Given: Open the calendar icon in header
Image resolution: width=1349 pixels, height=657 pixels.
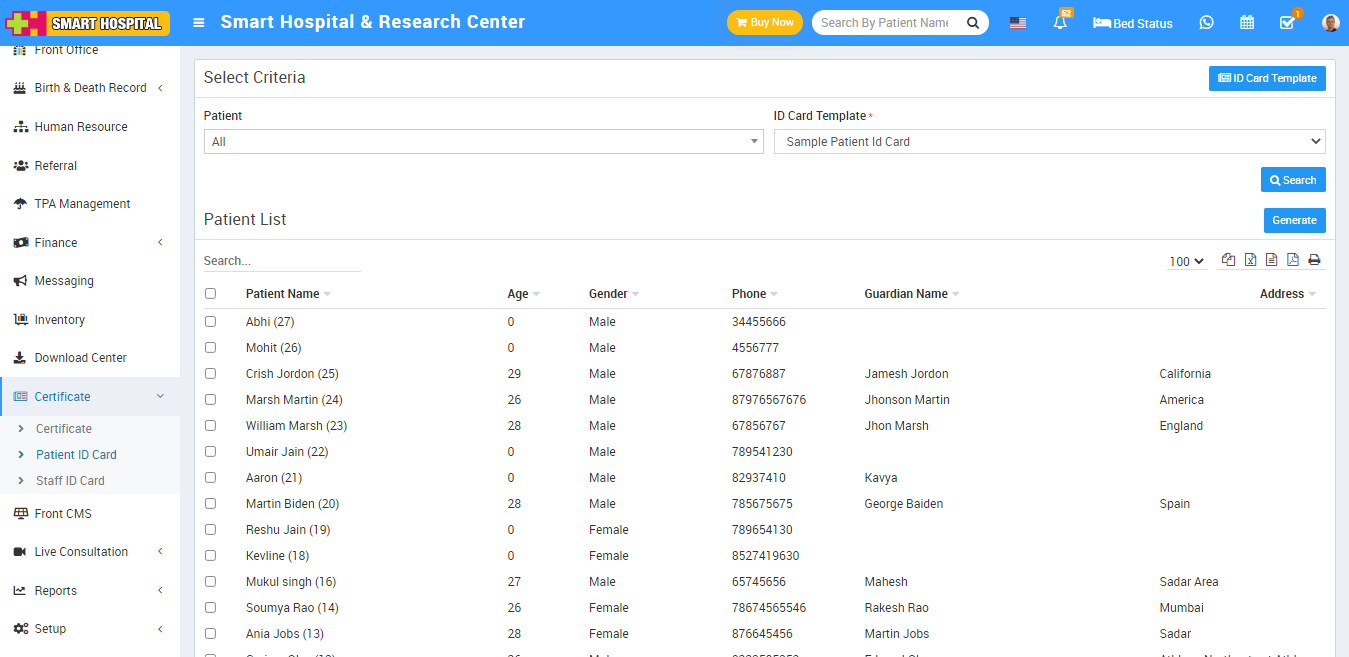Looking at the screenshot, I should click(1247, 23).
